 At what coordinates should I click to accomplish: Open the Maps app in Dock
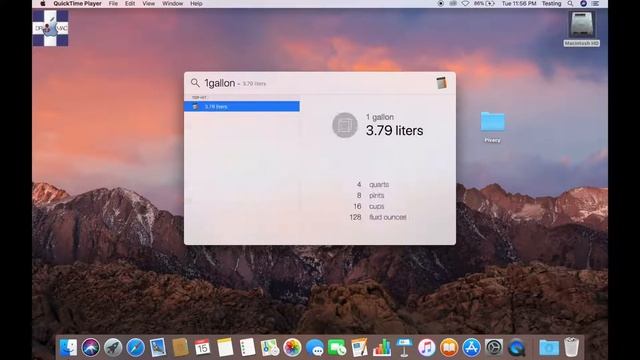(270, 348)
